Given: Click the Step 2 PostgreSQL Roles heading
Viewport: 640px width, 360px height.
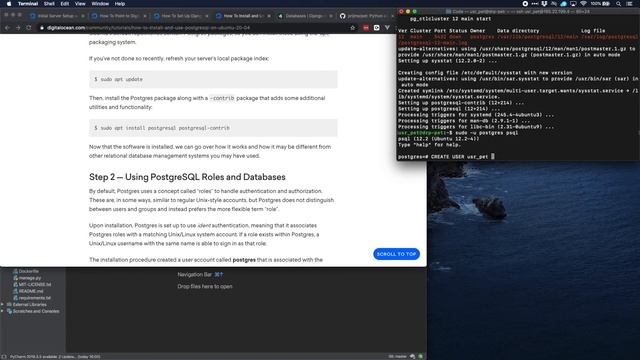Looking at the screenshot, I should 187,177.
